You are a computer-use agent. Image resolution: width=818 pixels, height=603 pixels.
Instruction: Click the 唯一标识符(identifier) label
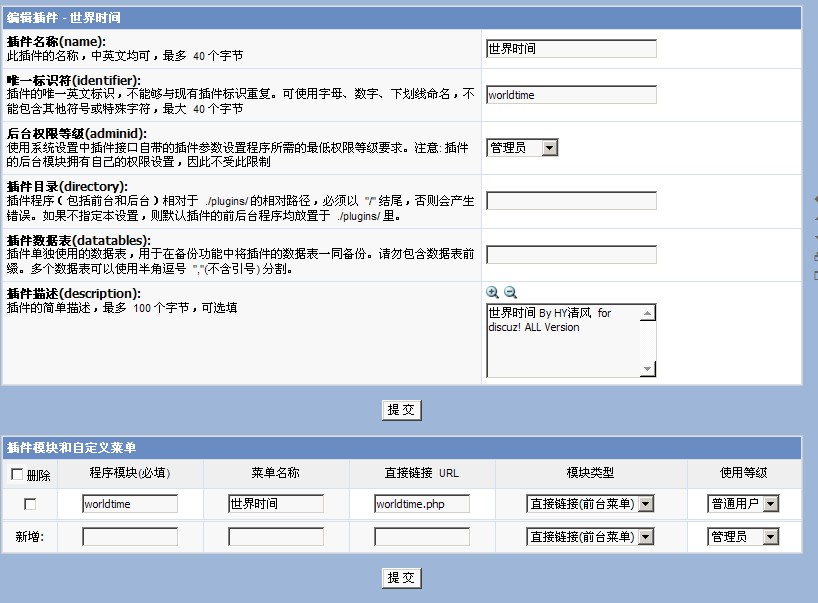(x=74, y=80)
